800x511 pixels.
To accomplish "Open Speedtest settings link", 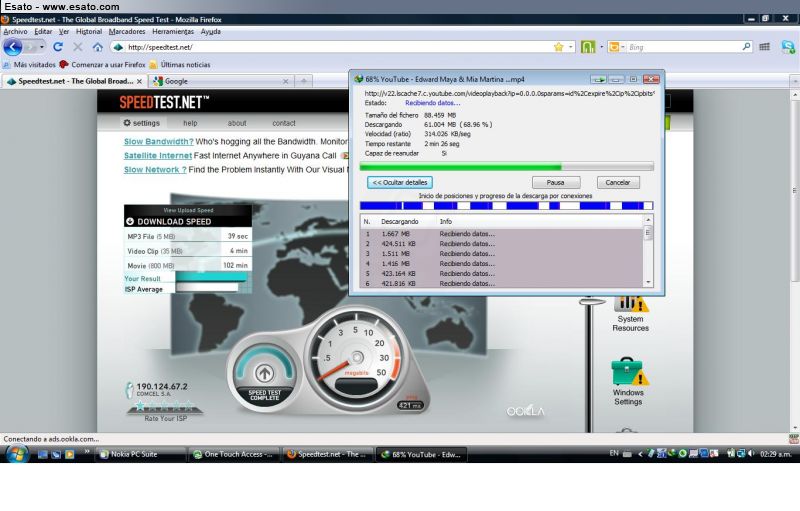I will pyautogui.click(x=141, y=123).
